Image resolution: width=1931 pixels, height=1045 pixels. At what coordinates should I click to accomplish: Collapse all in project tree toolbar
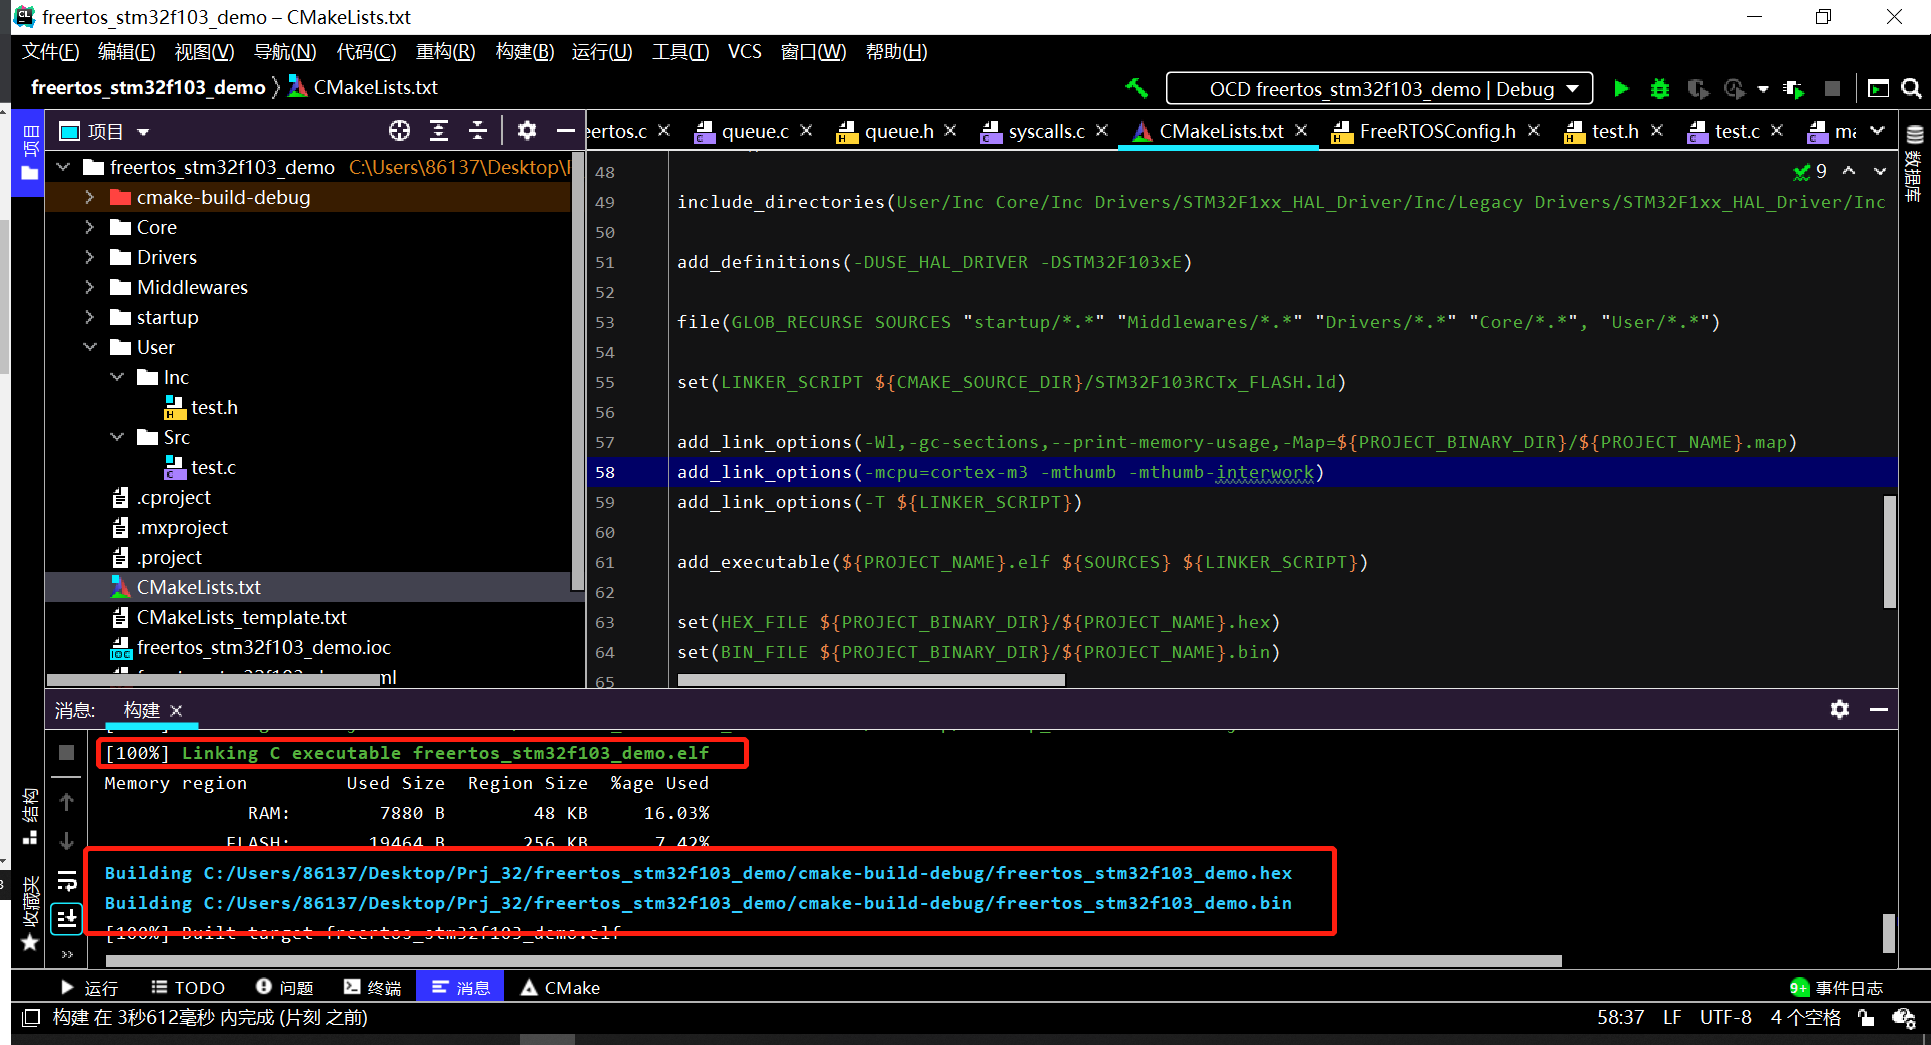pos(478,131)
